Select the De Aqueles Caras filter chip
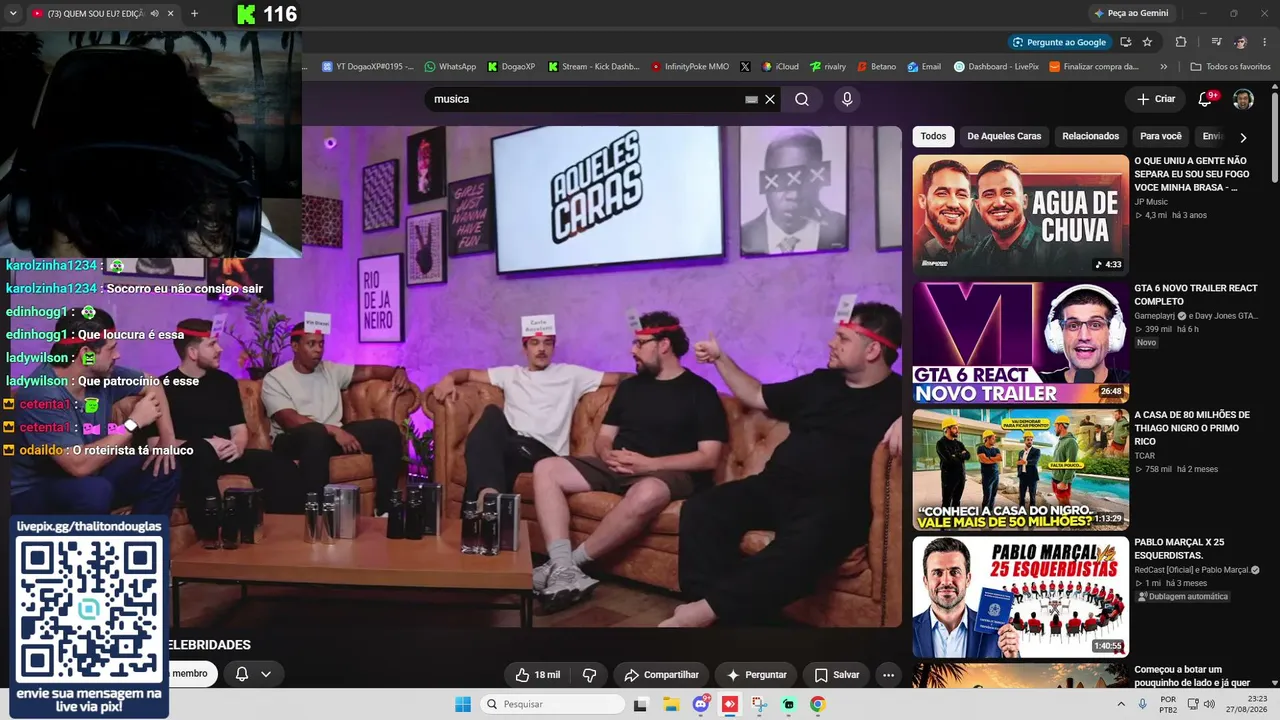 pyautogui.click(x=1004, y=136)
